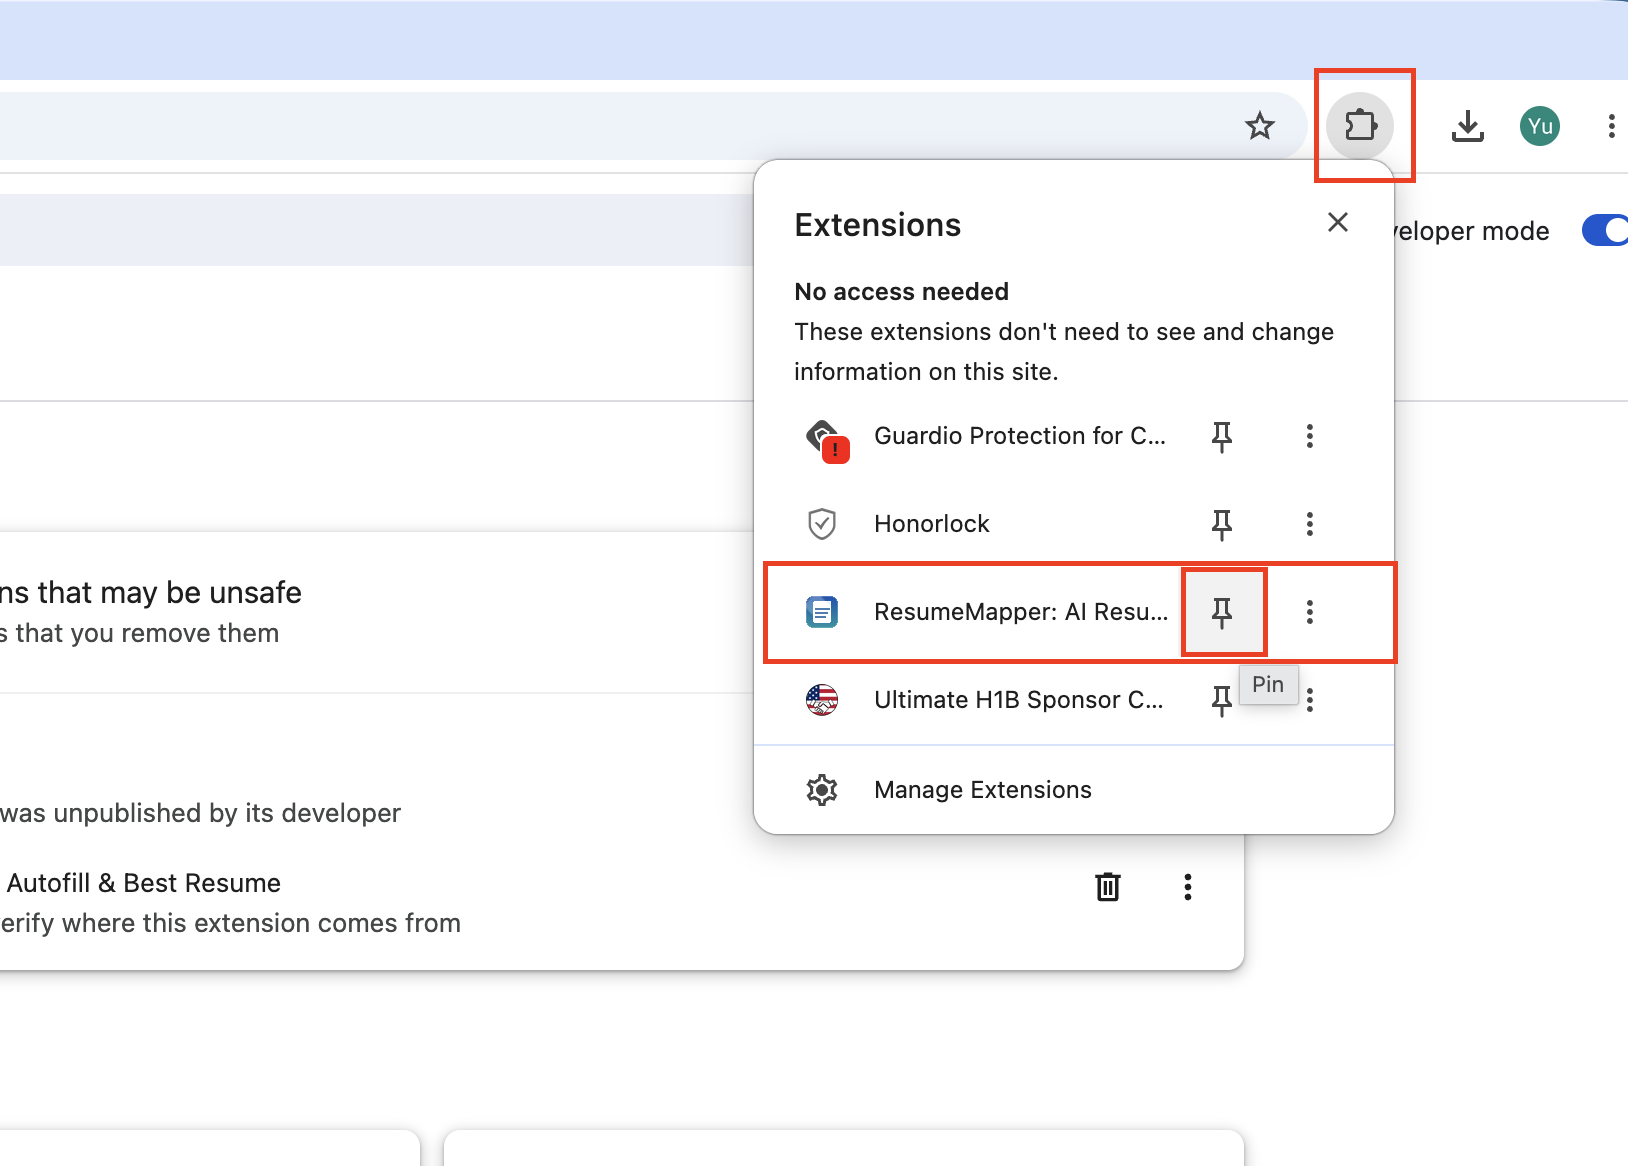This screenshot has height=1166, width=1628.
Task: Open more options for Ultimate H1B Sponsor
Action: (x=1310, y=700)
